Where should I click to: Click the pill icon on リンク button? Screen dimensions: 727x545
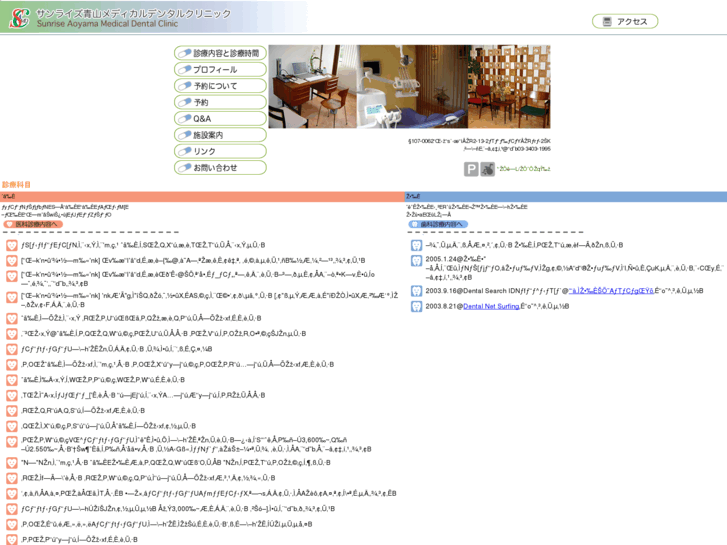coord(185,151)
